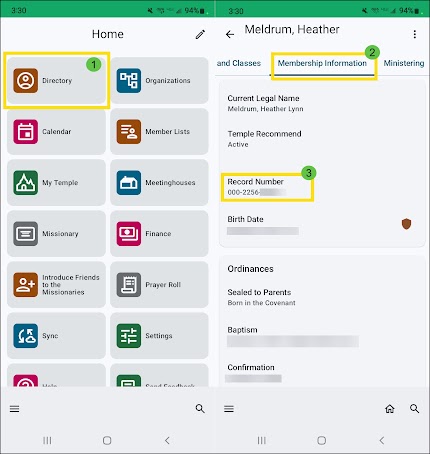This screenshot has width=430, height=454.
Task: Open hamburger menu on profile screen
Action: 229,409
